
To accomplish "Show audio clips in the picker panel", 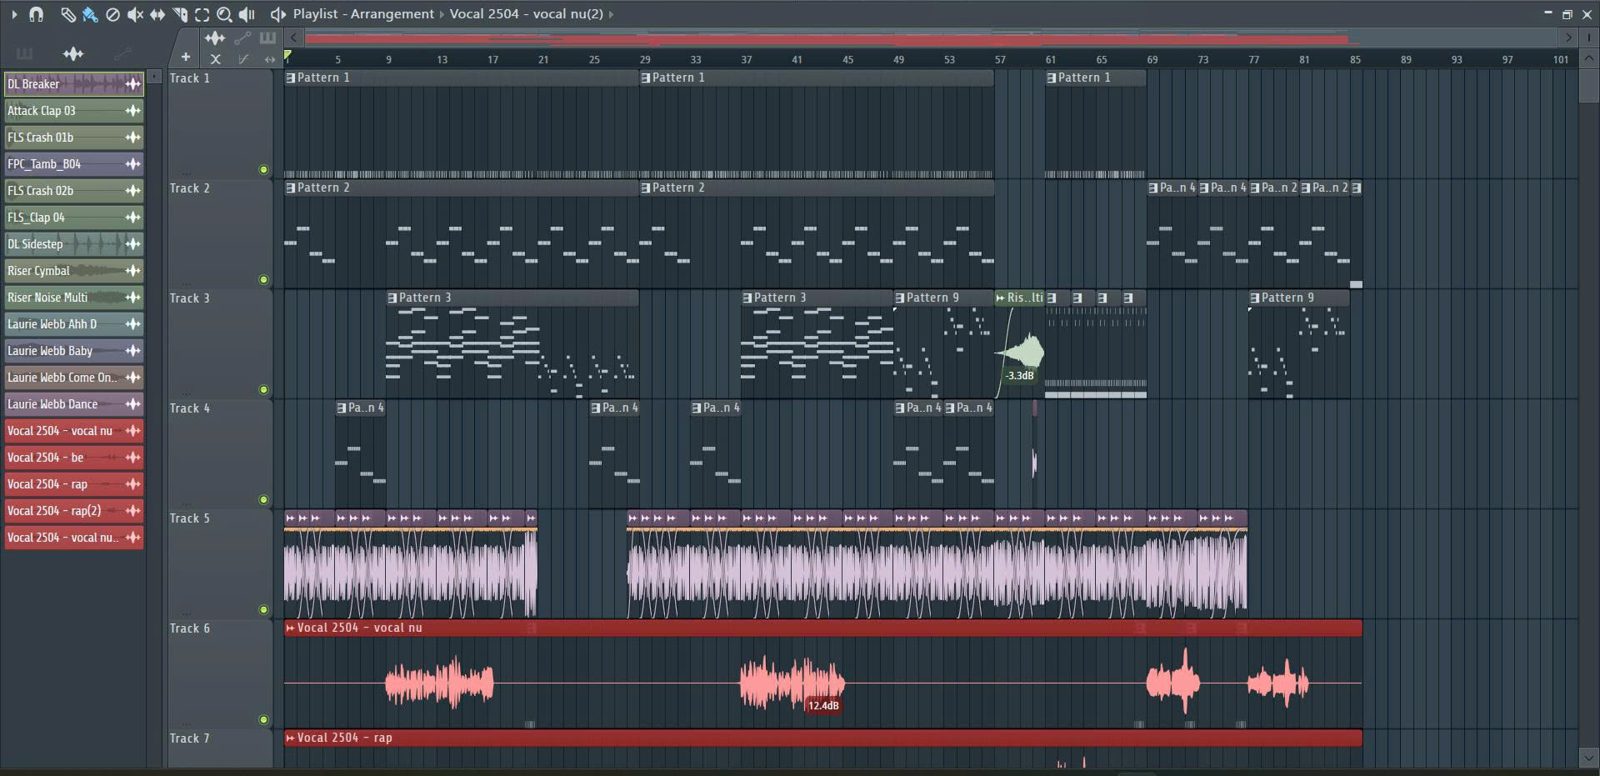I will tap(73, 53).
